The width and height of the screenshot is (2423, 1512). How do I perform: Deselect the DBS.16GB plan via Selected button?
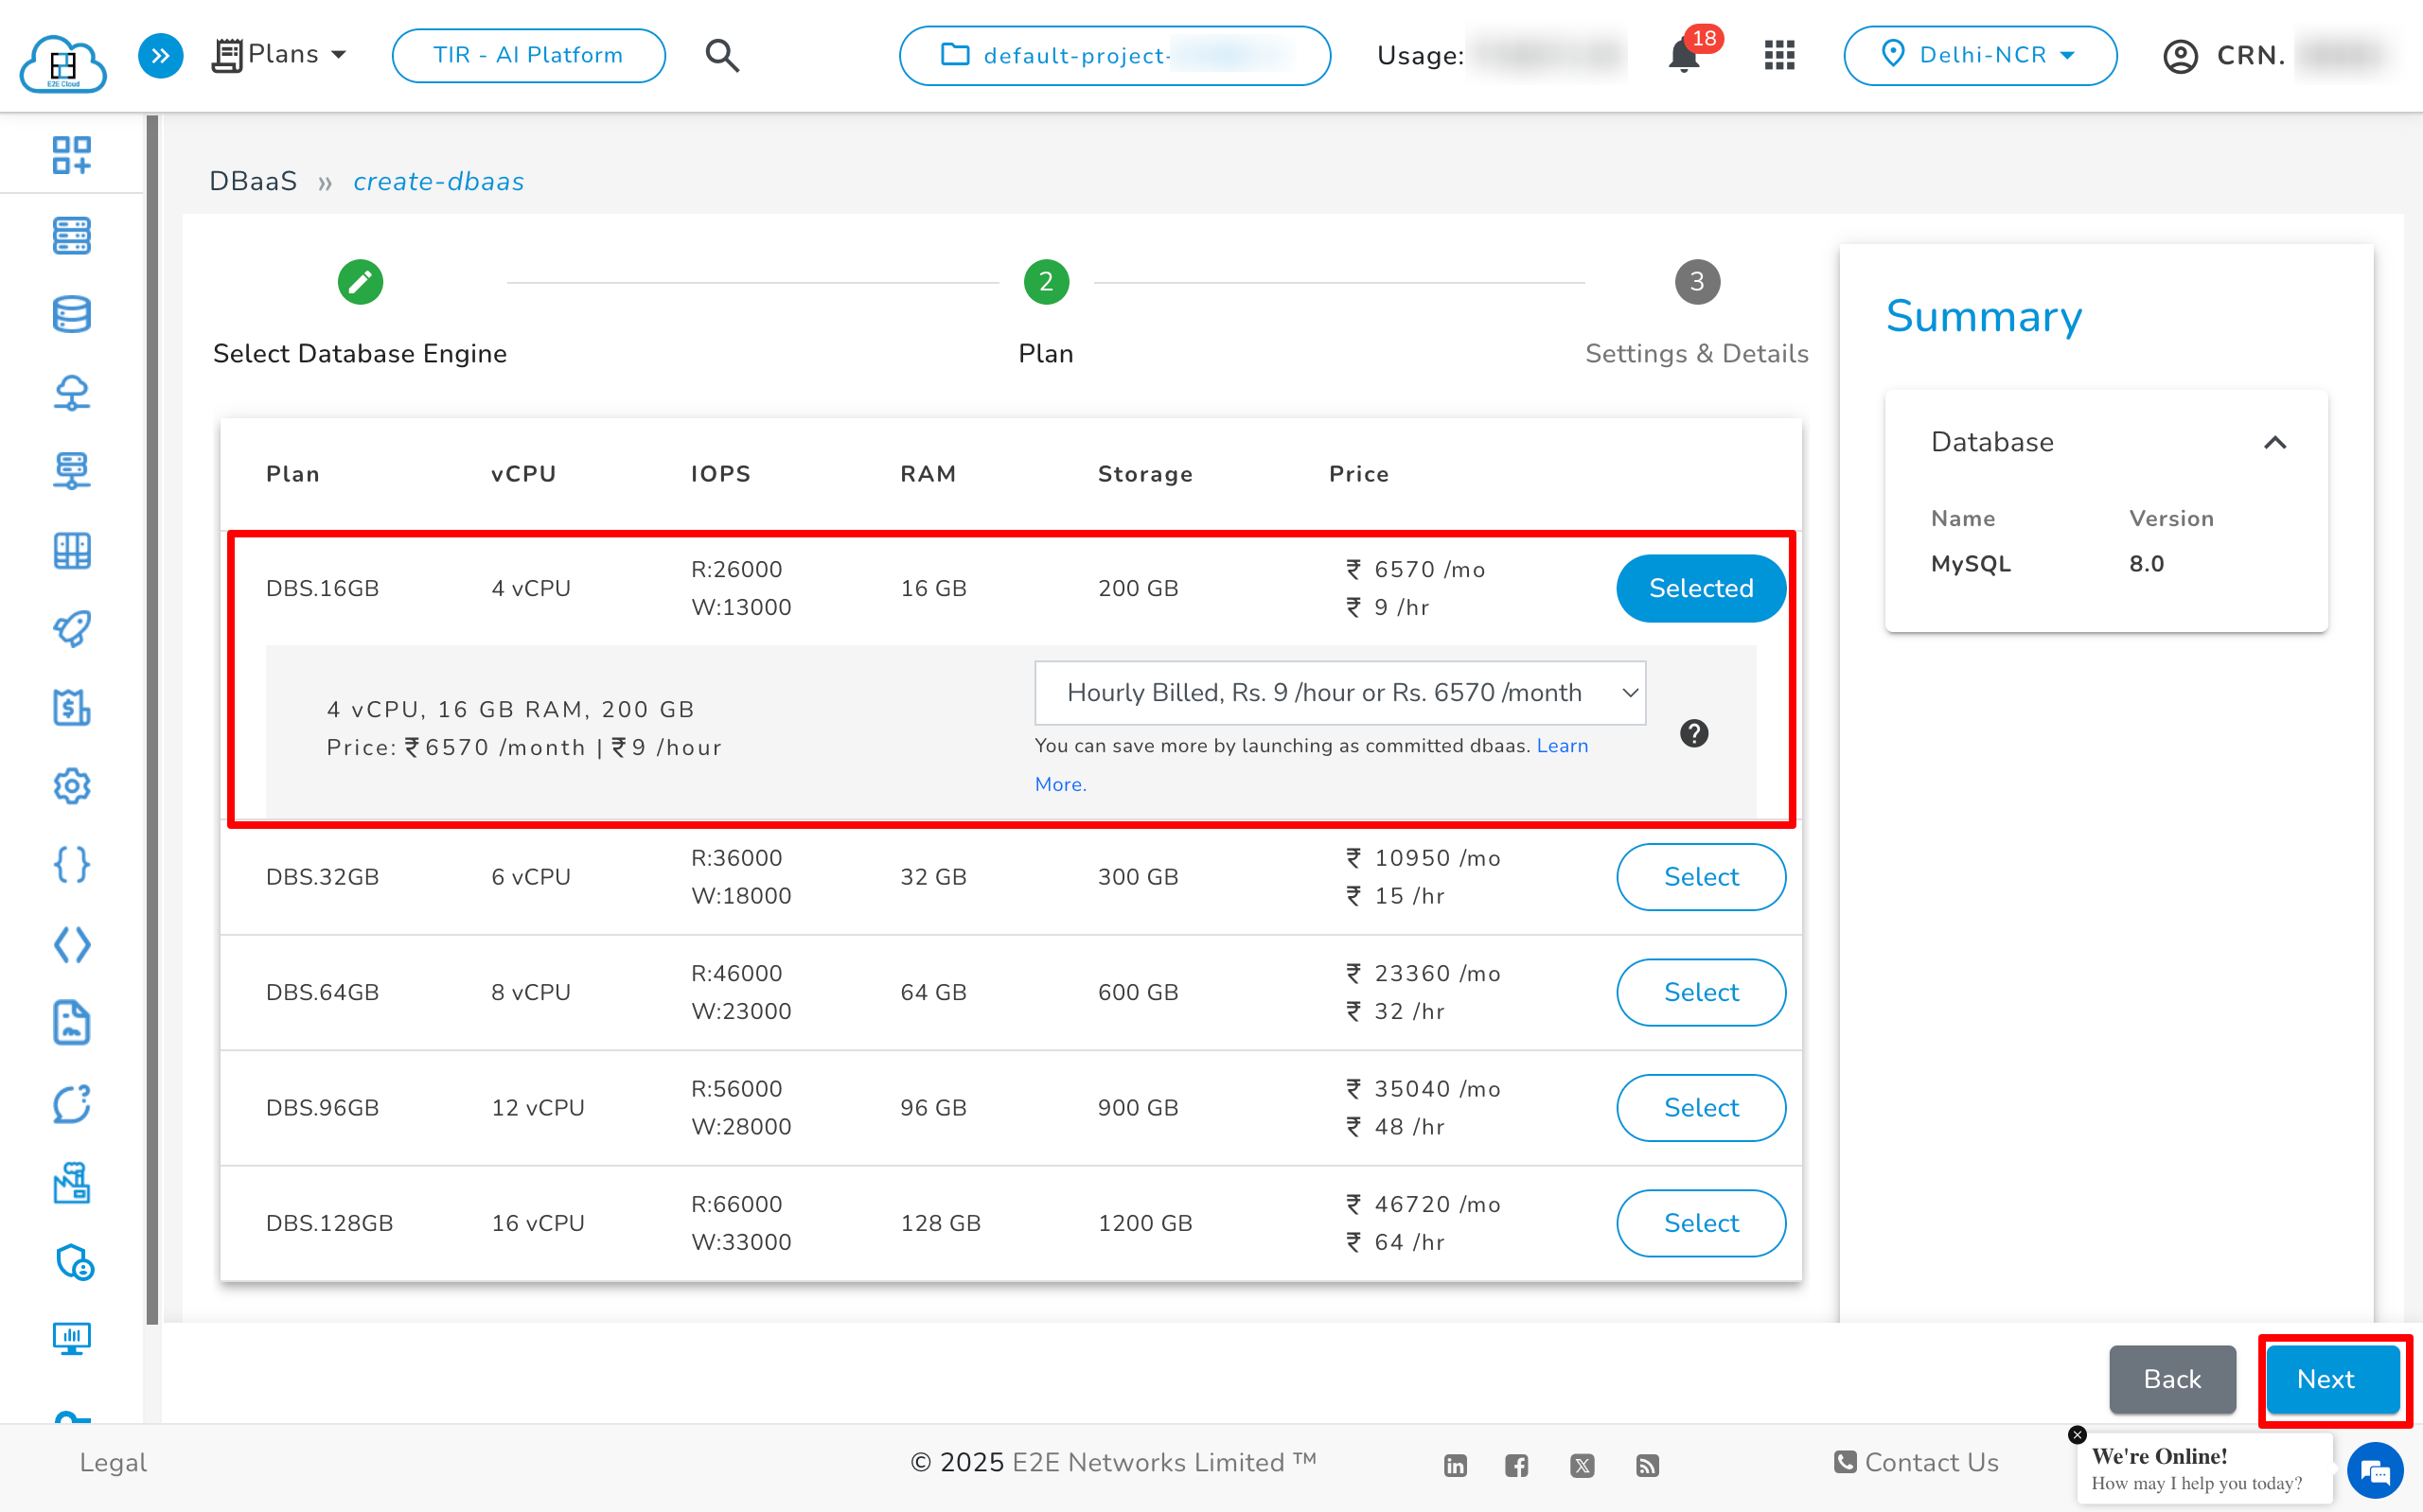(1700, 588)
